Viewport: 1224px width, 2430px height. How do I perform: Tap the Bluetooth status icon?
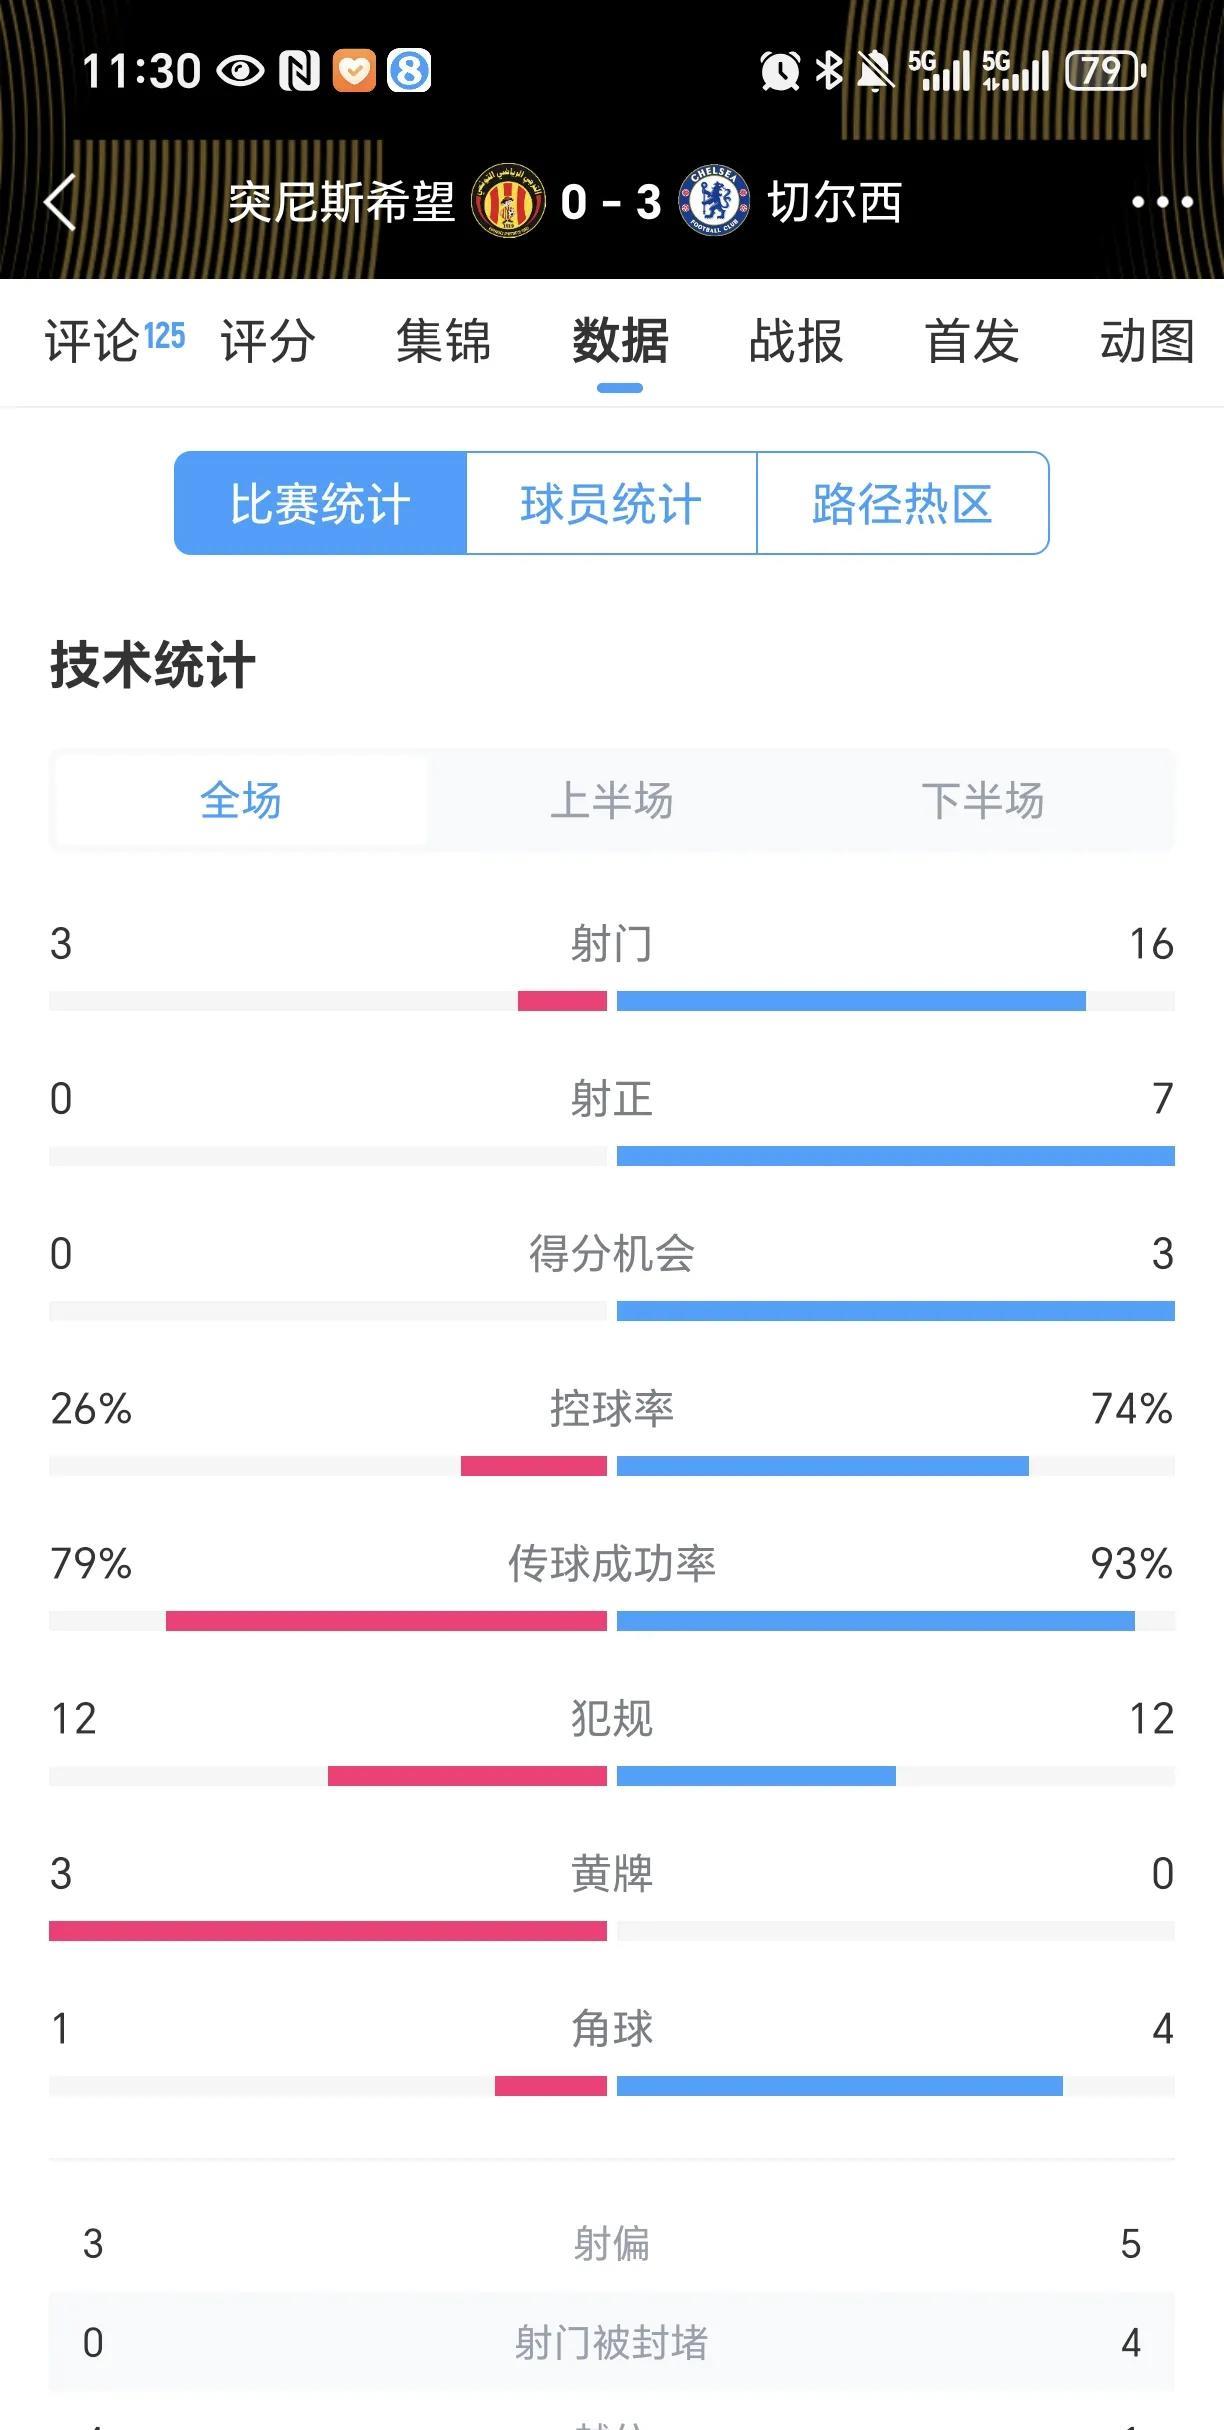coord(829,71)
